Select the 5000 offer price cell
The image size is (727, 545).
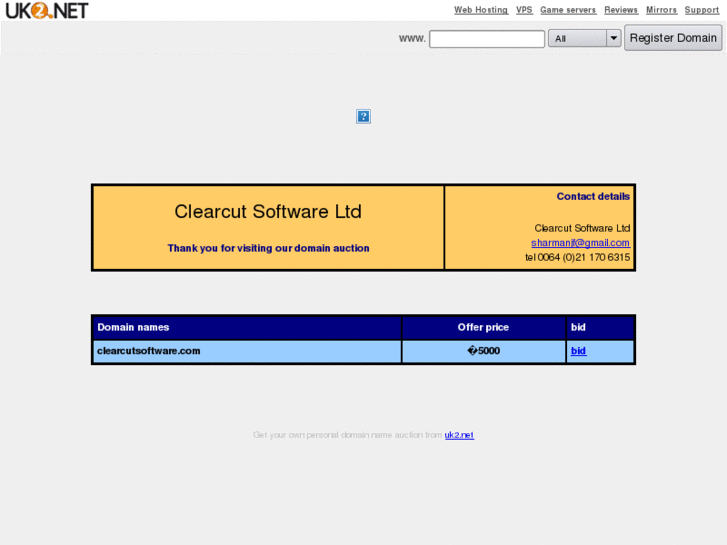click(484, 351)
